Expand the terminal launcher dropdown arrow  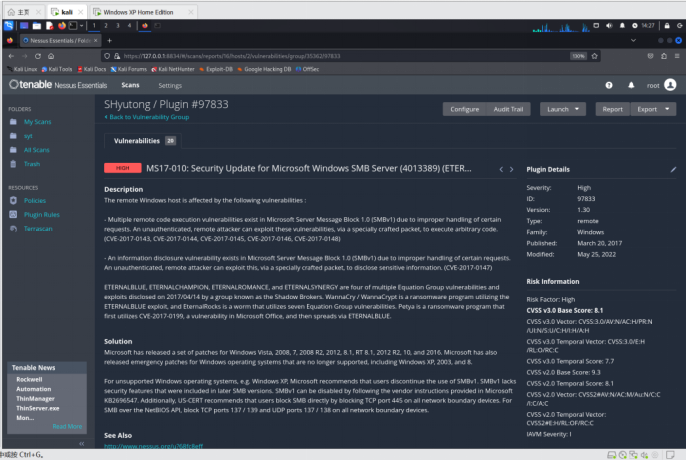(81, 26)
